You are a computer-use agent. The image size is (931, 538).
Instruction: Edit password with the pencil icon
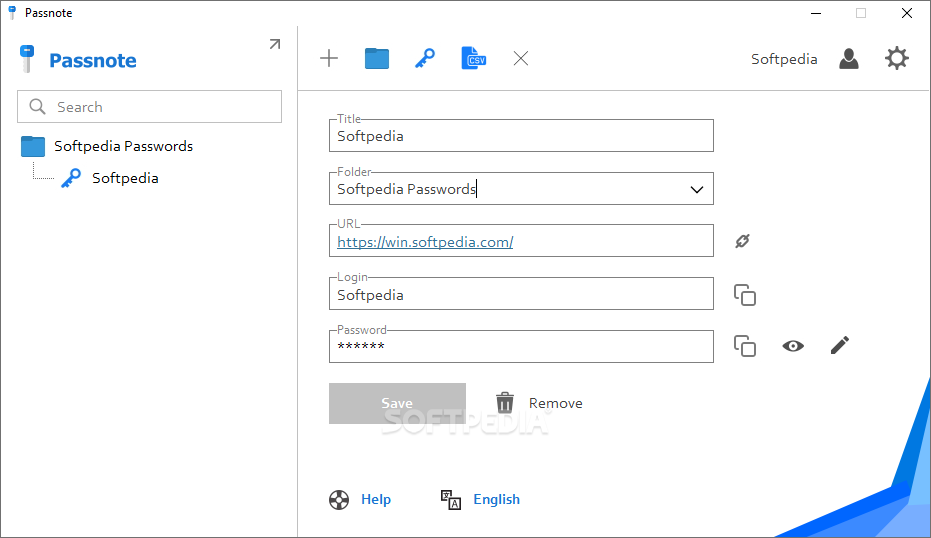pyautogui.click(x=840, y=345)
